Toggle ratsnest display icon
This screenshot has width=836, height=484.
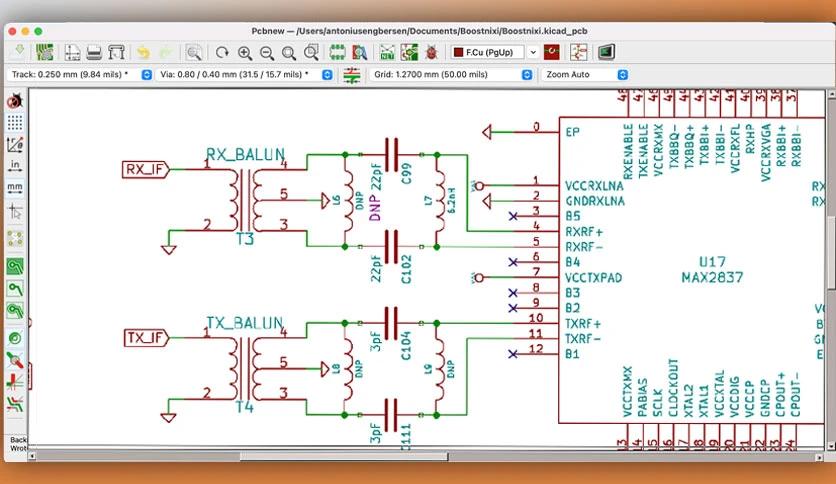click(x=14, y=238)
